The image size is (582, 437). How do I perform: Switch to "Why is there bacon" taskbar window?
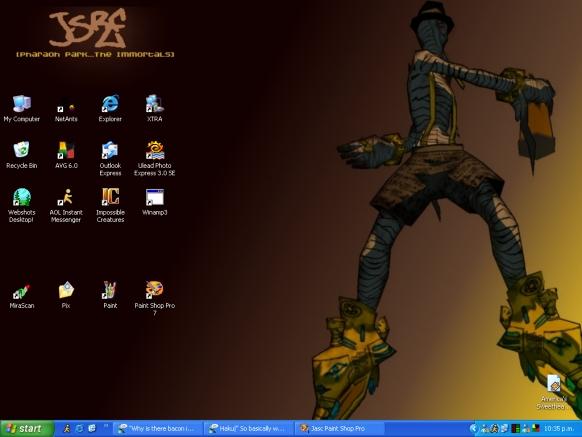[158, 428]
